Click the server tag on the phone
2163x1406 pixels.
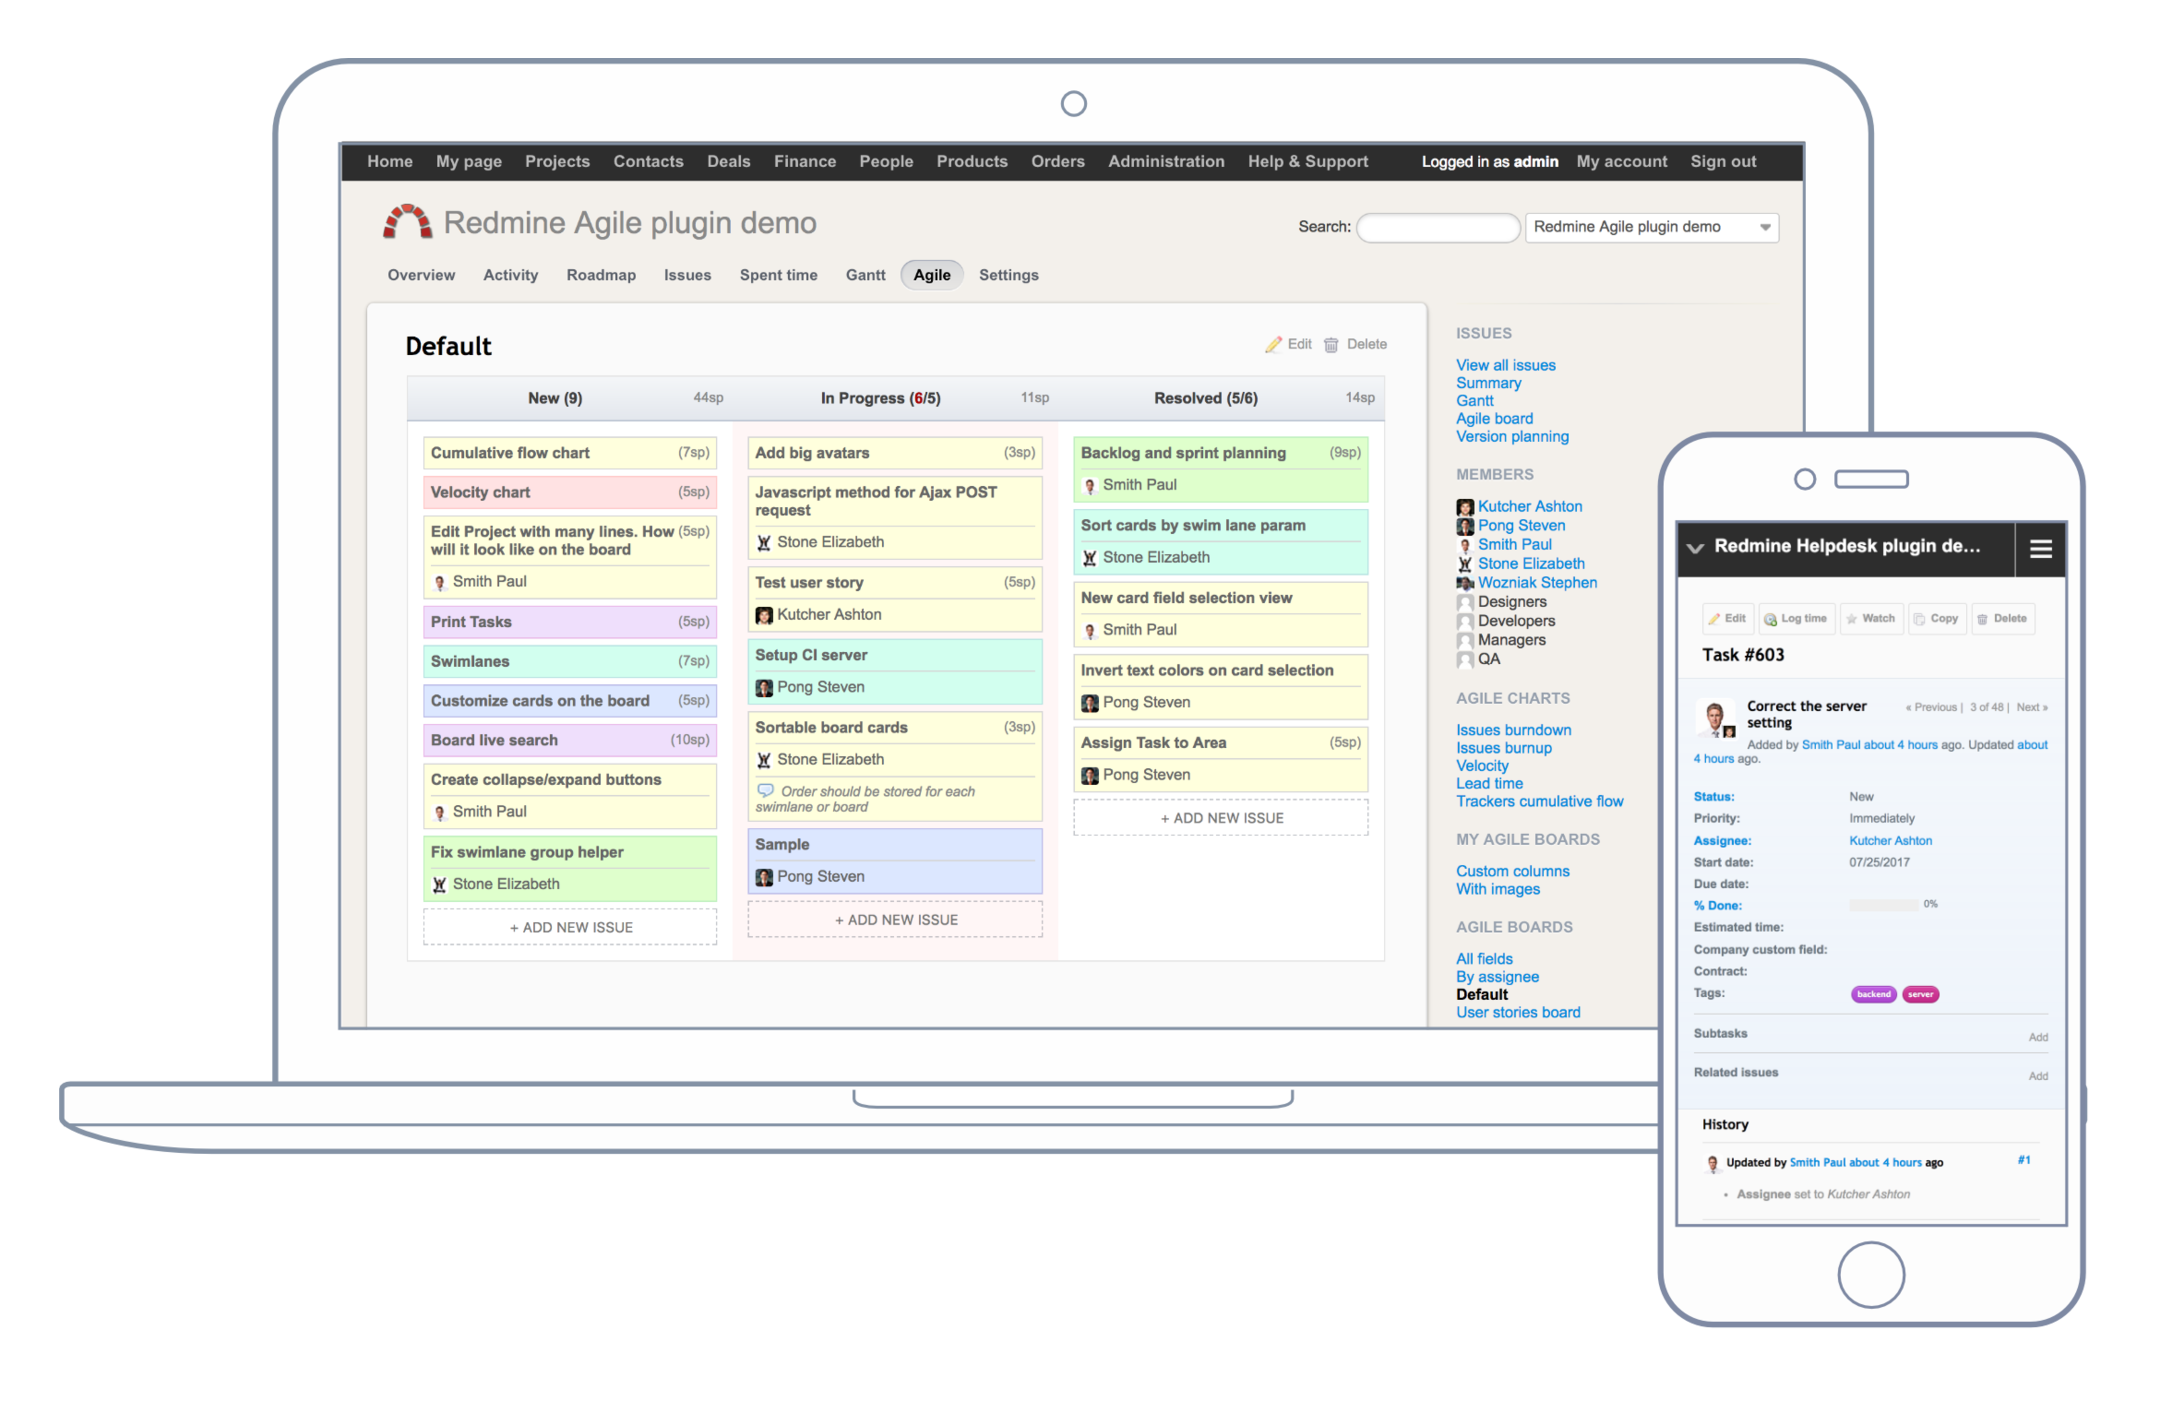click(1920, 994)
